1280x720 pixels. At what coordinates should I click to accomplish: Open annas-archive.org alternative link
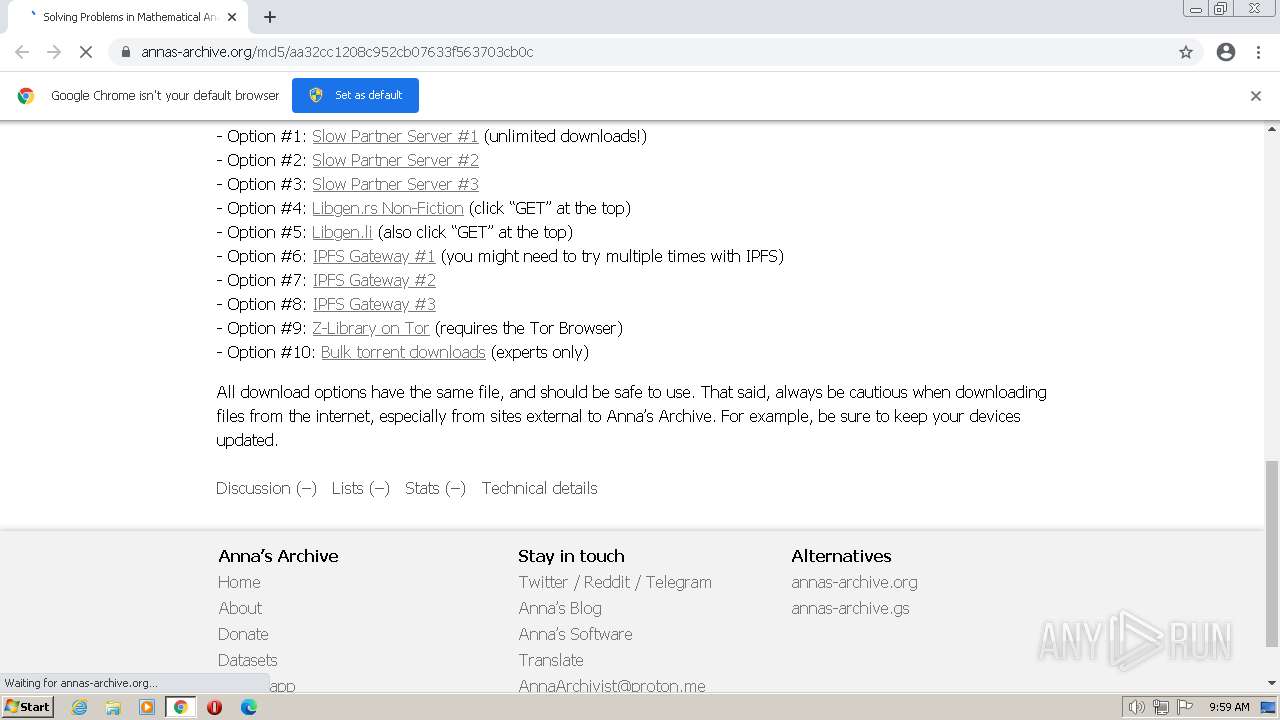854,582
